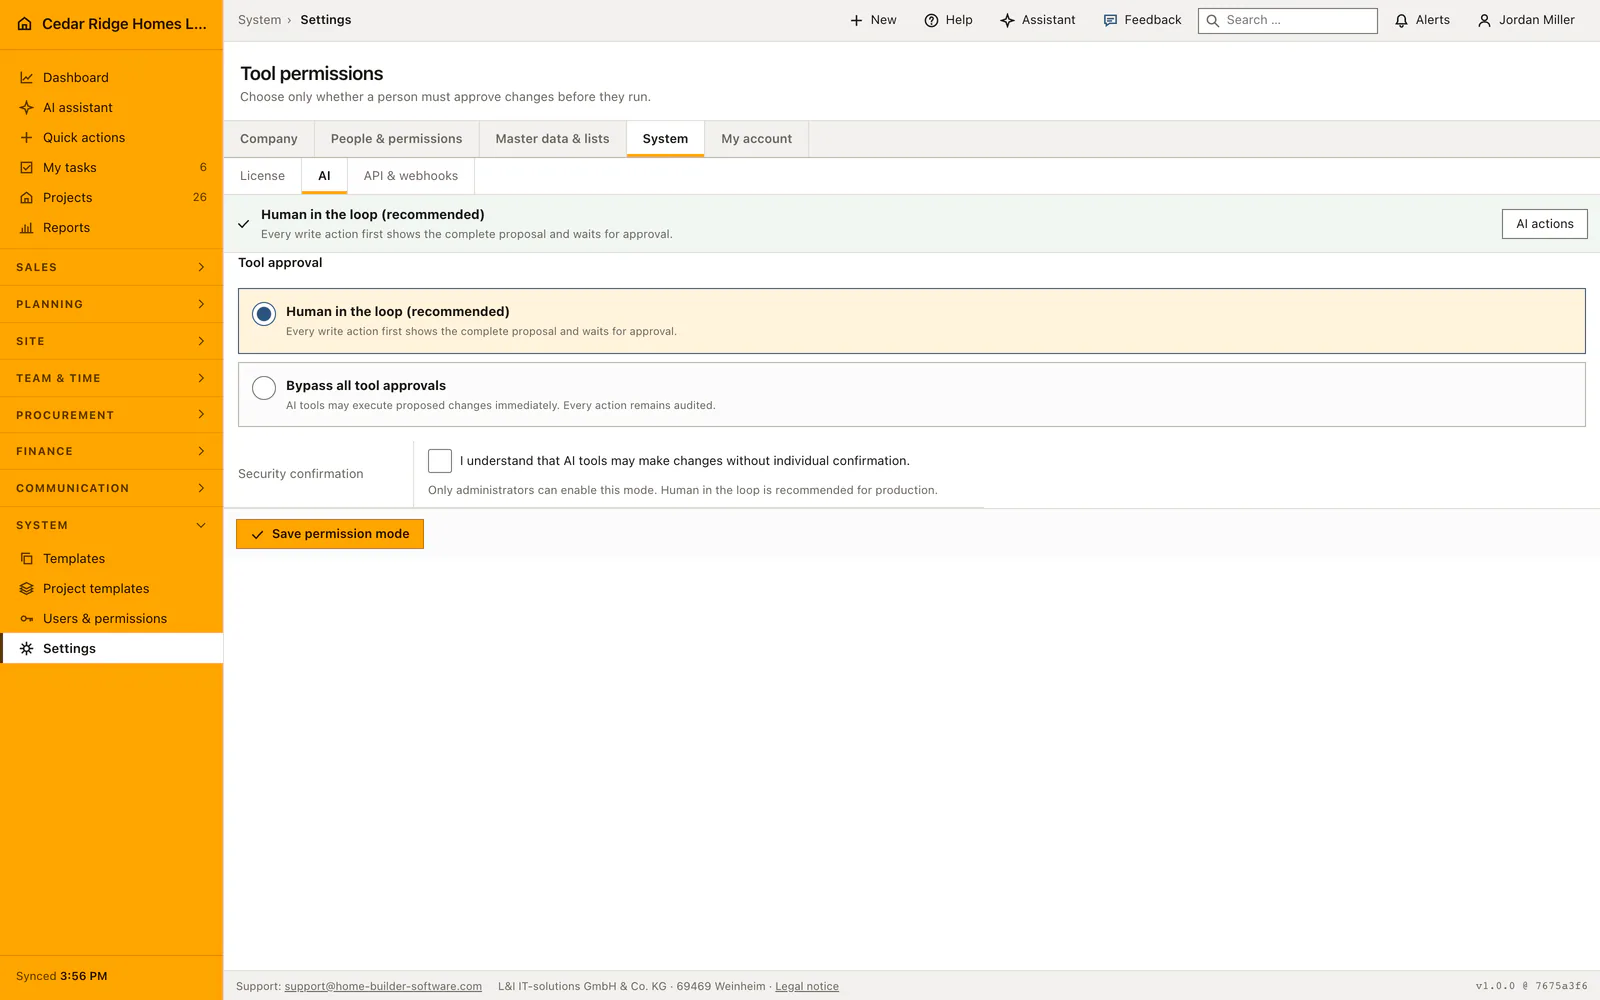Expand the SITE sidebar section

pos(111,342)
